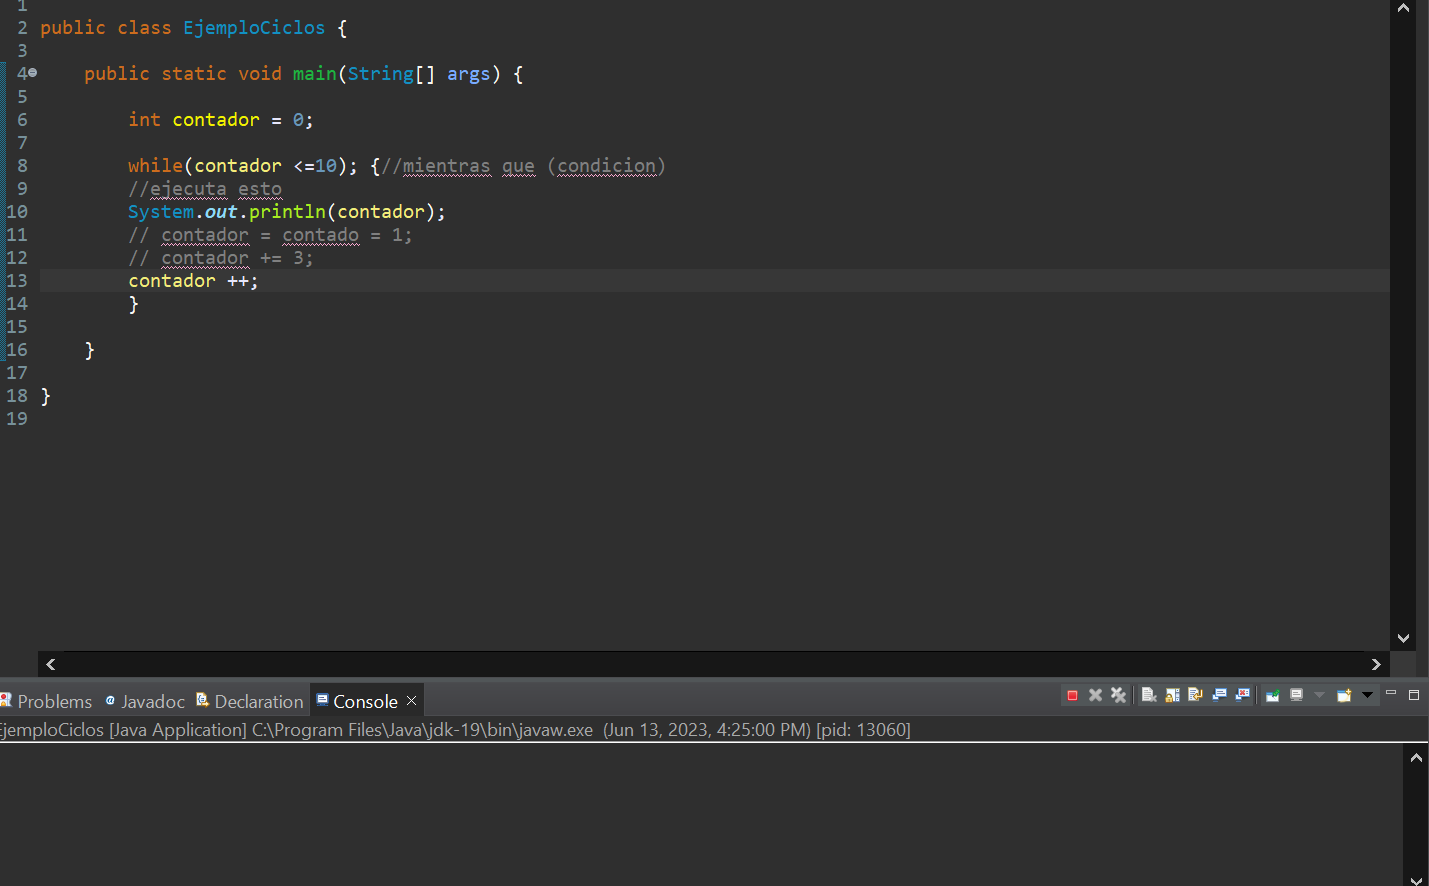Image resolution: width=1429 pixels, height=886 pixels.
Task: Click line number 10 in the gutter
Action: coord(17,212)
